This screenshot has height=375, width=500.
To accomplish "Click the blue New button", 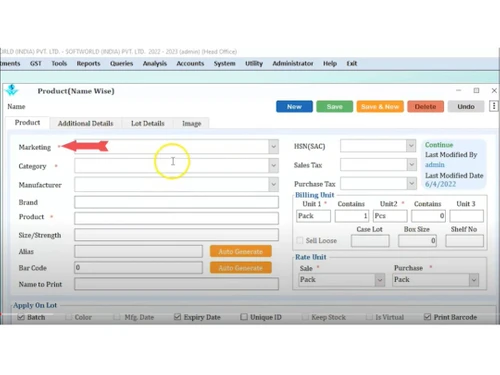I will pyautogui.click(x=294, y=107).
